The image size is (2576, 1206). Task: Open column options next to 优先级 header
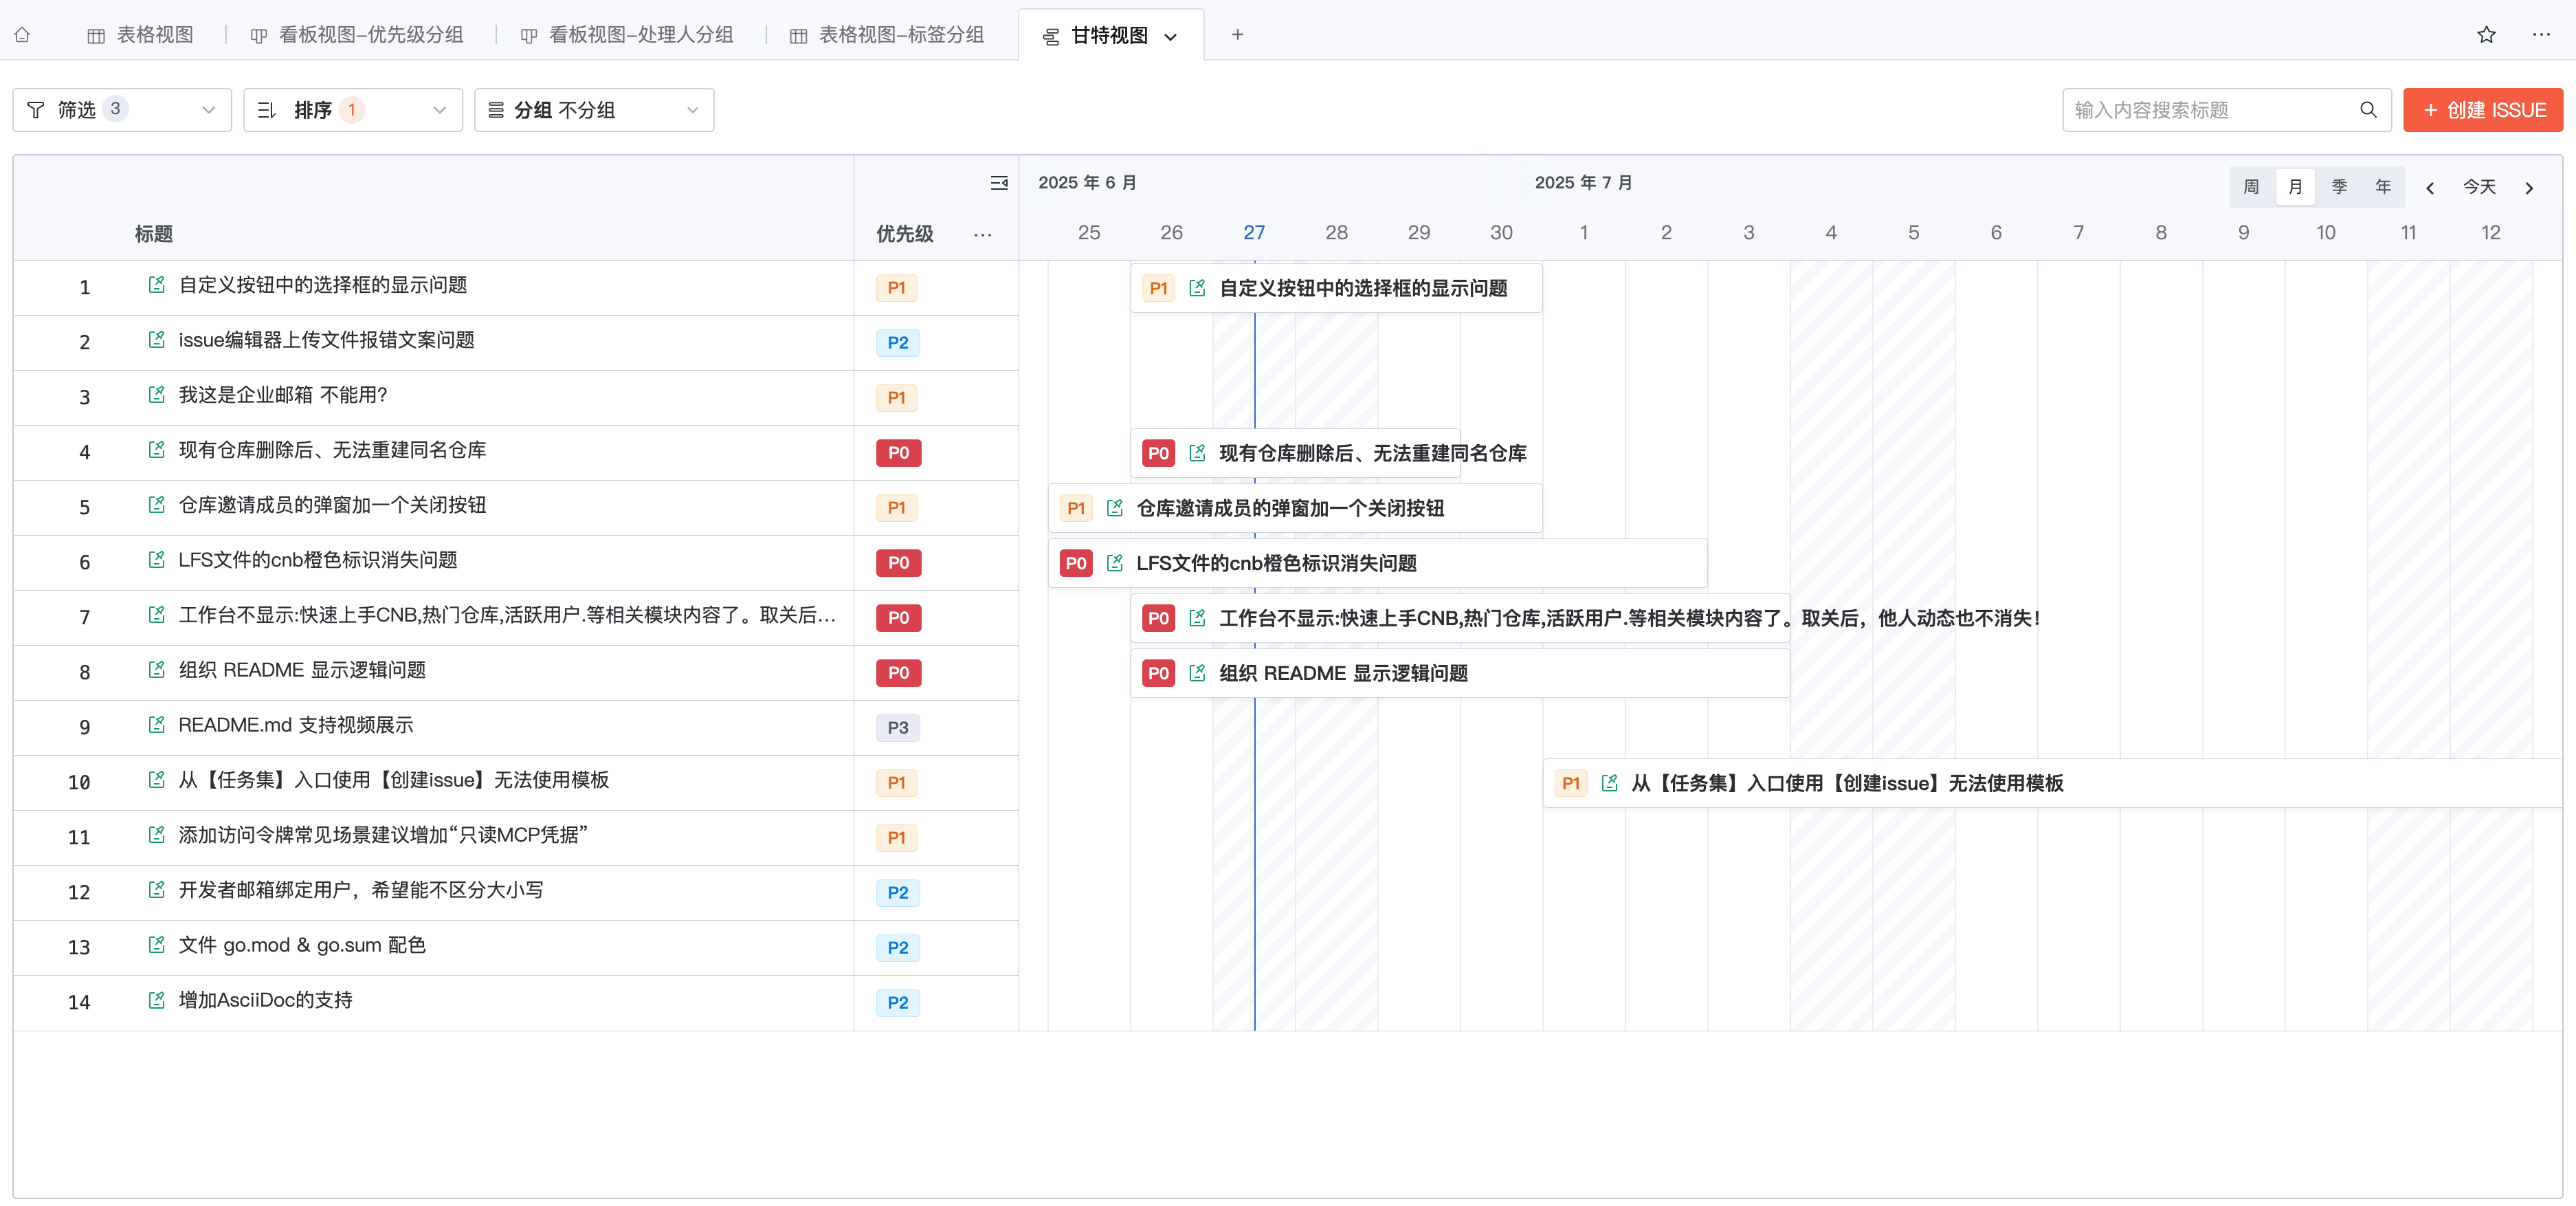tap(982, 235)
